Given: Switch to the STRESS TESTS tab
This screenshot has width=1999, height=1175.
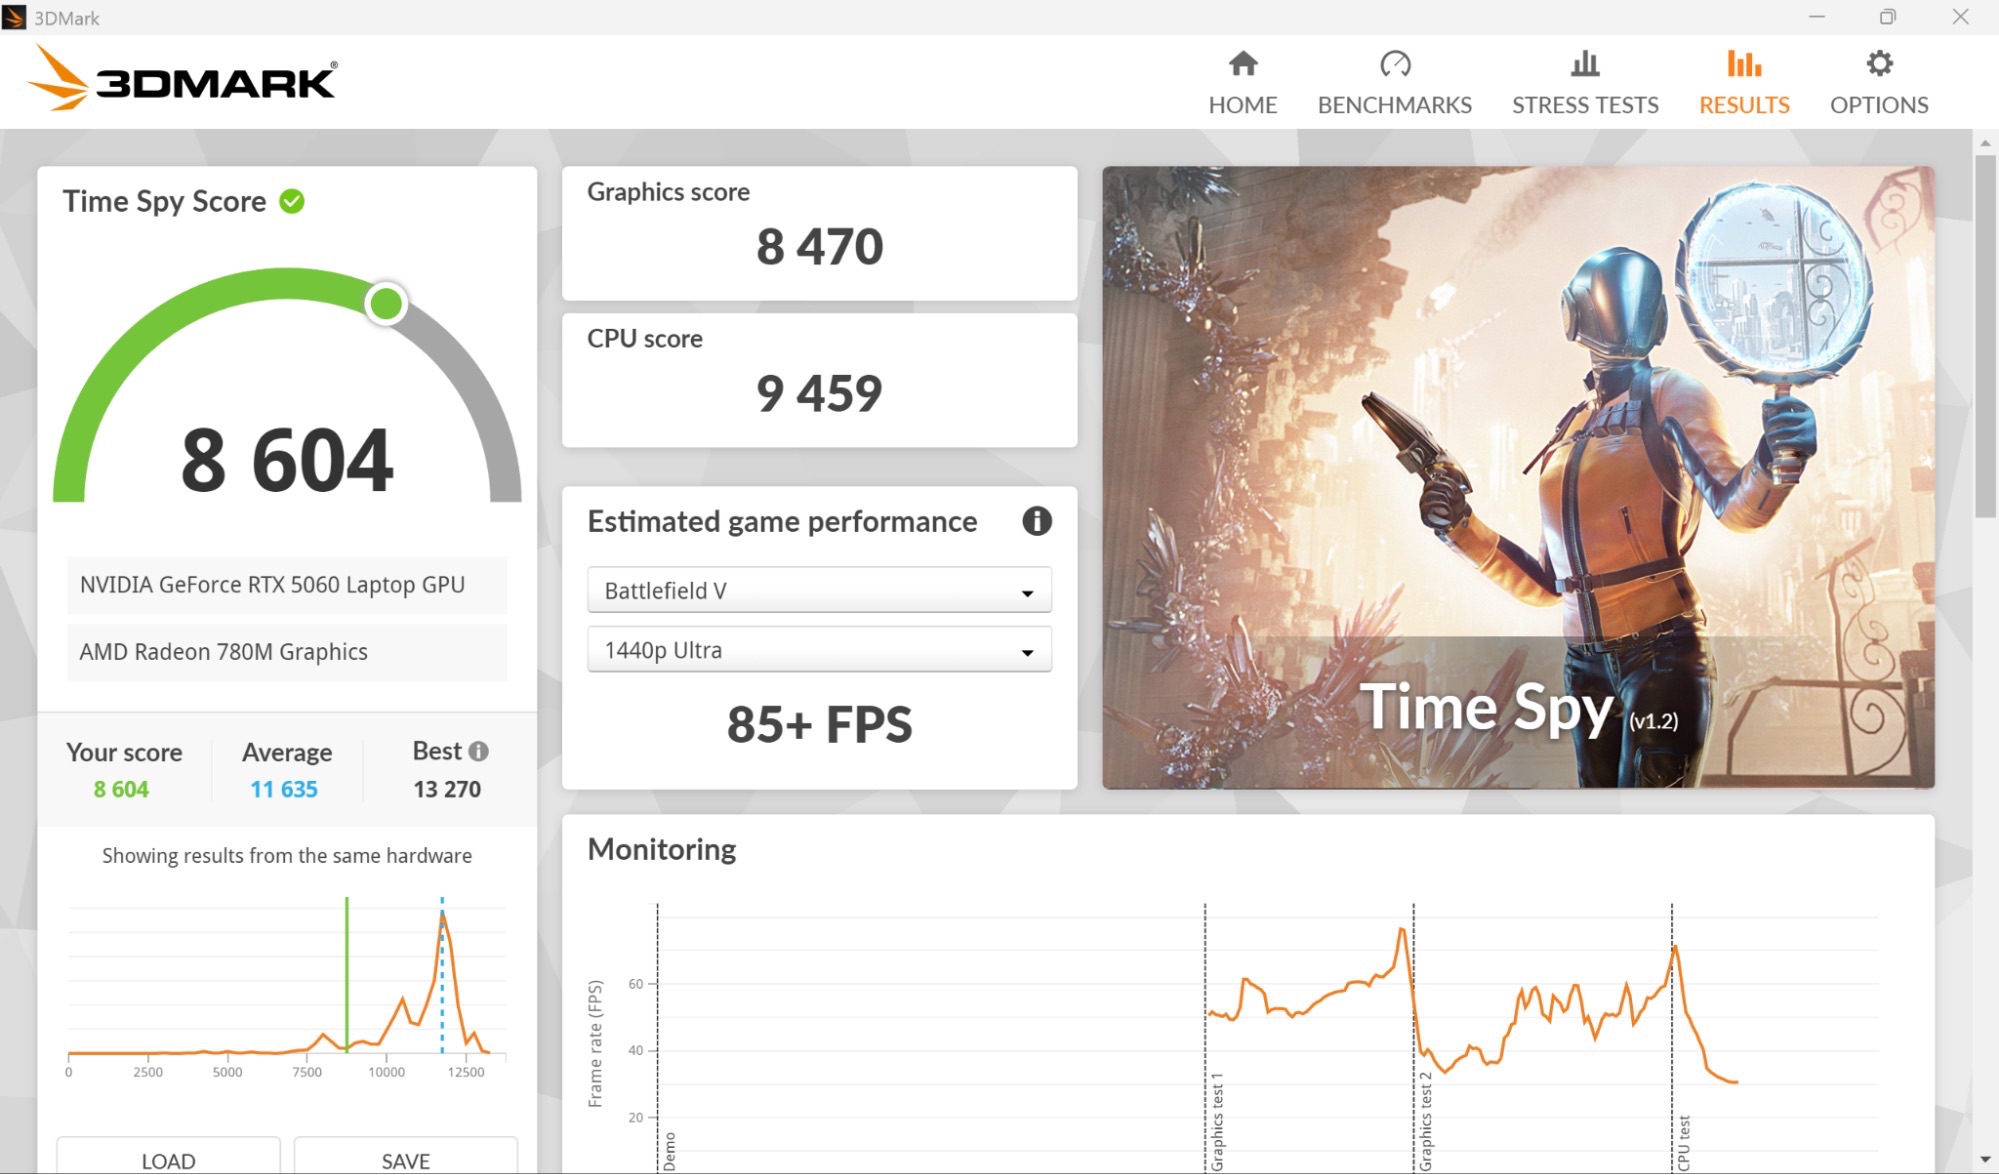Looking at the screenshot, I should (x=1584, y=104).
